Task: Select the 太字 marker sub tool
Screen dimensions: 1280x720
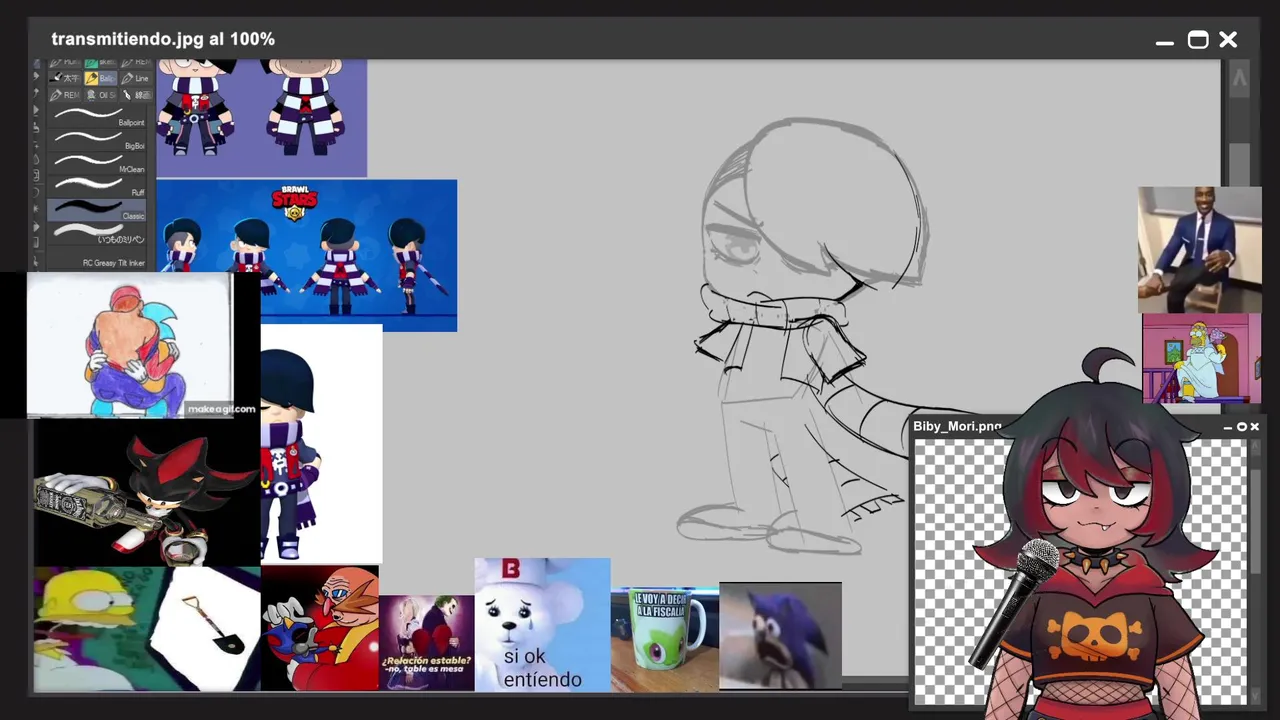Action: click(x=66, y=78)
